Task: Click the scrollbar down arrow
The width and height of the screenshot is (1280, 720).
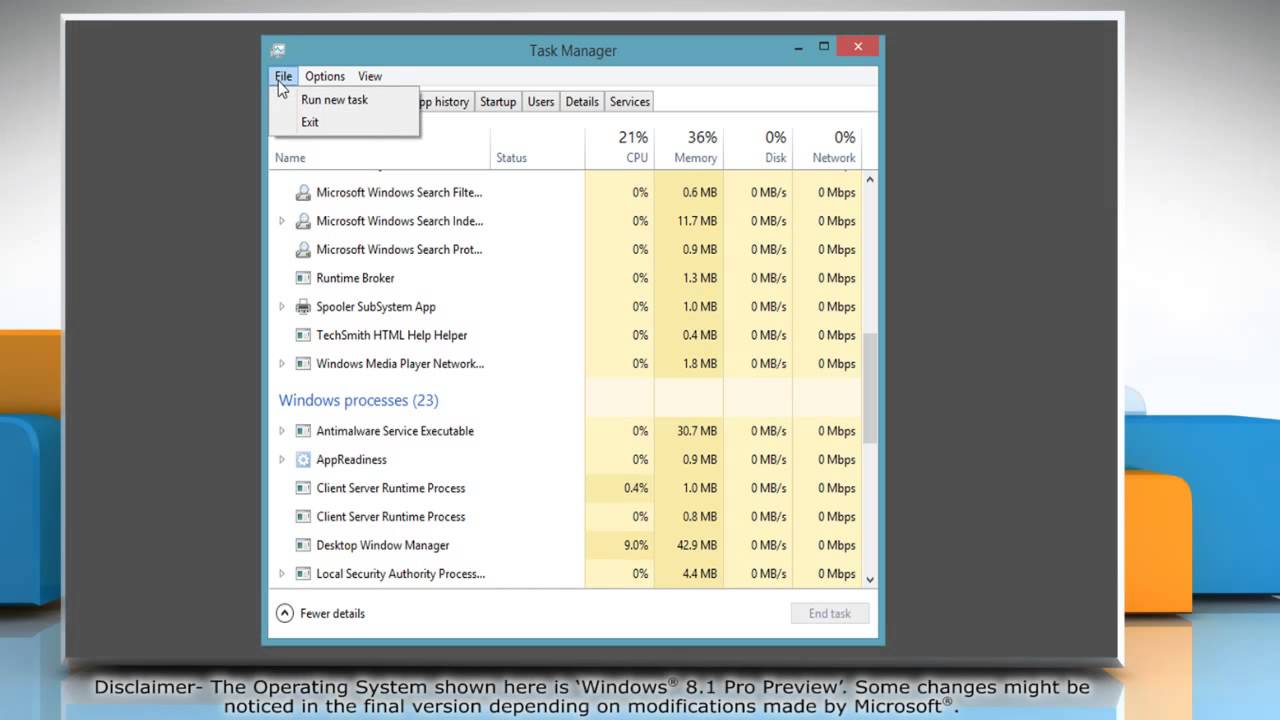Action: pos(870,579)
